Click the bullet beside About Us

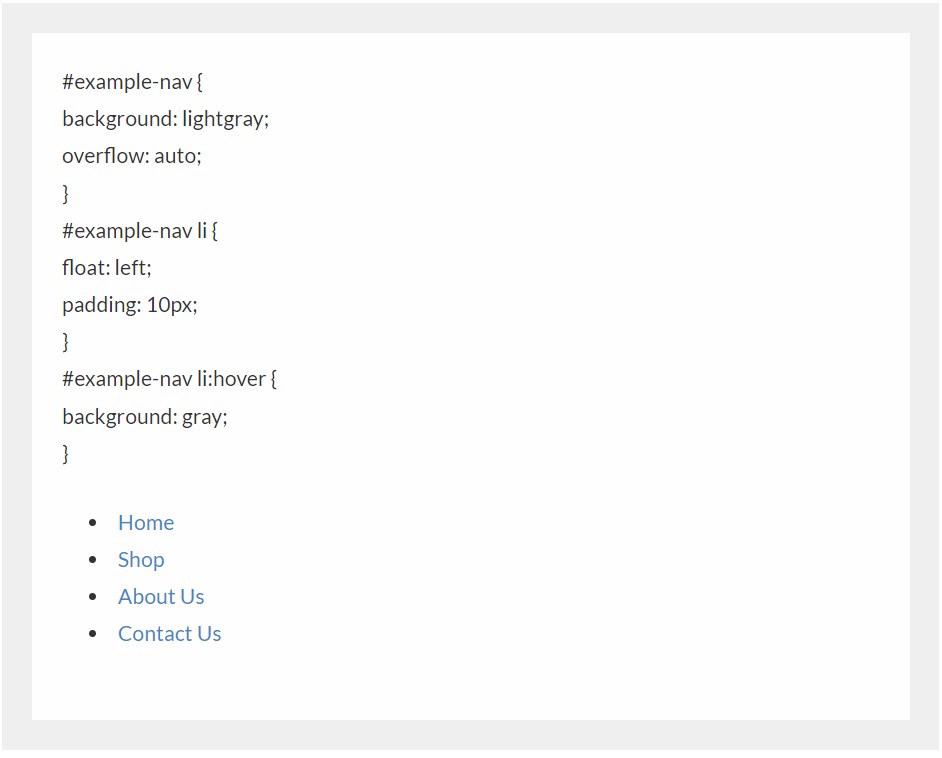point(93,597)
